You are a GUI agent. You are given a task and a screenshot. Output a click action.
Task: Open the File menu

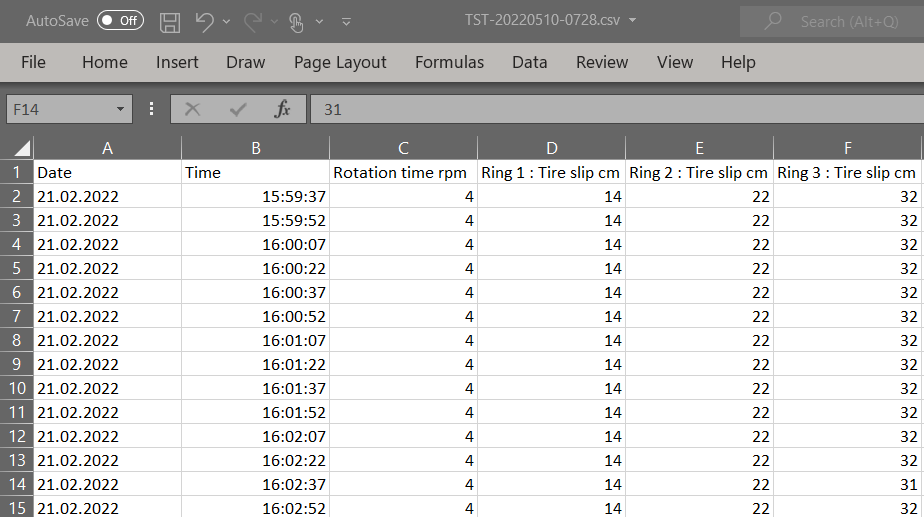[33, 62]
